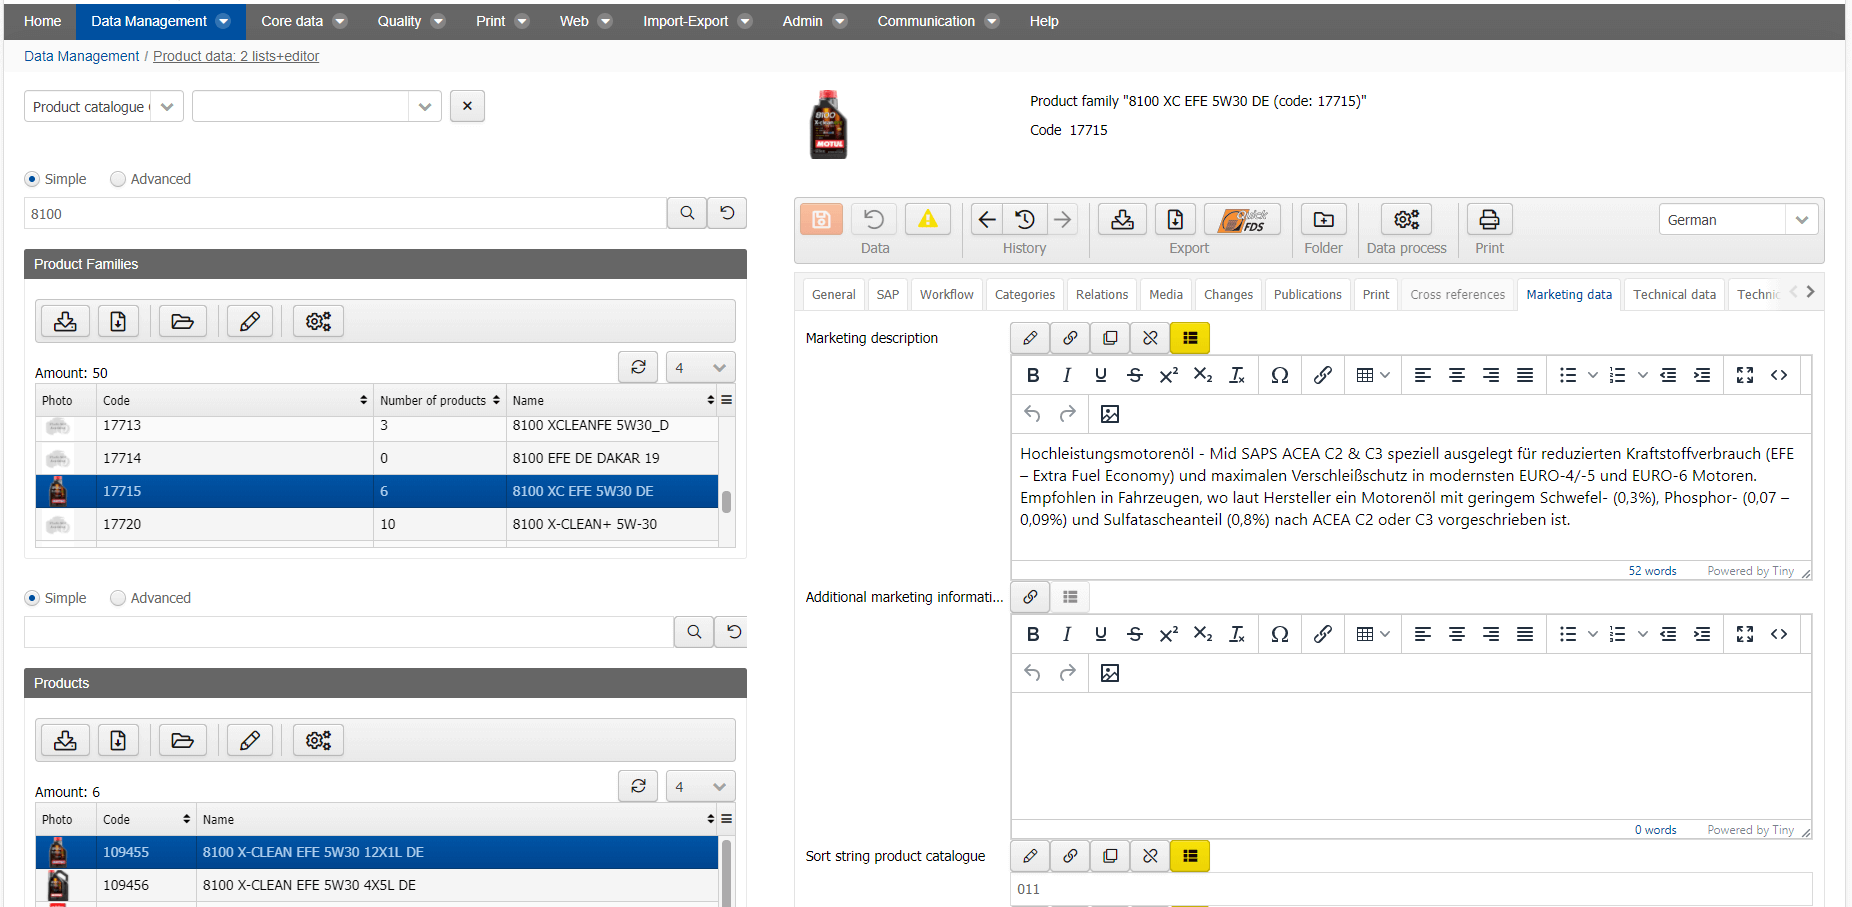The height and width of the screenshot is (907, 1852).
Task: Open the Media tab
Action: [x=1165, y=294]
